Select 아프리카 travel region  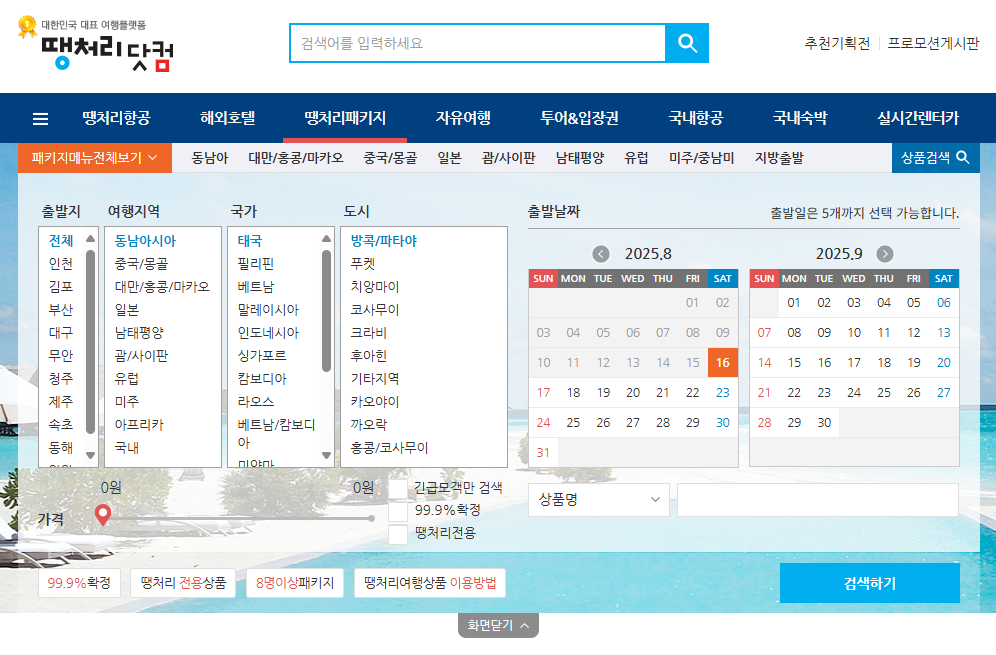(x=139, y=424)
